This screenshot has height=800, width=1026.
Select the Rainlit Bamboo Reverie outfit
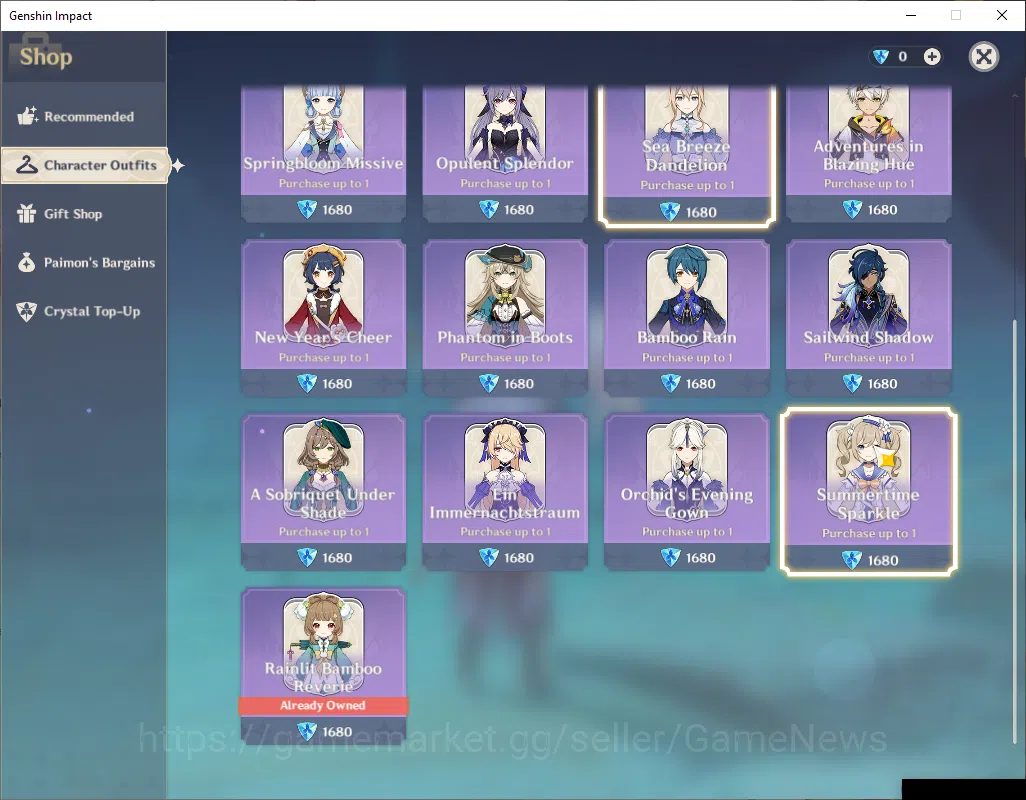pyautogui.click(x=323, y=666)
